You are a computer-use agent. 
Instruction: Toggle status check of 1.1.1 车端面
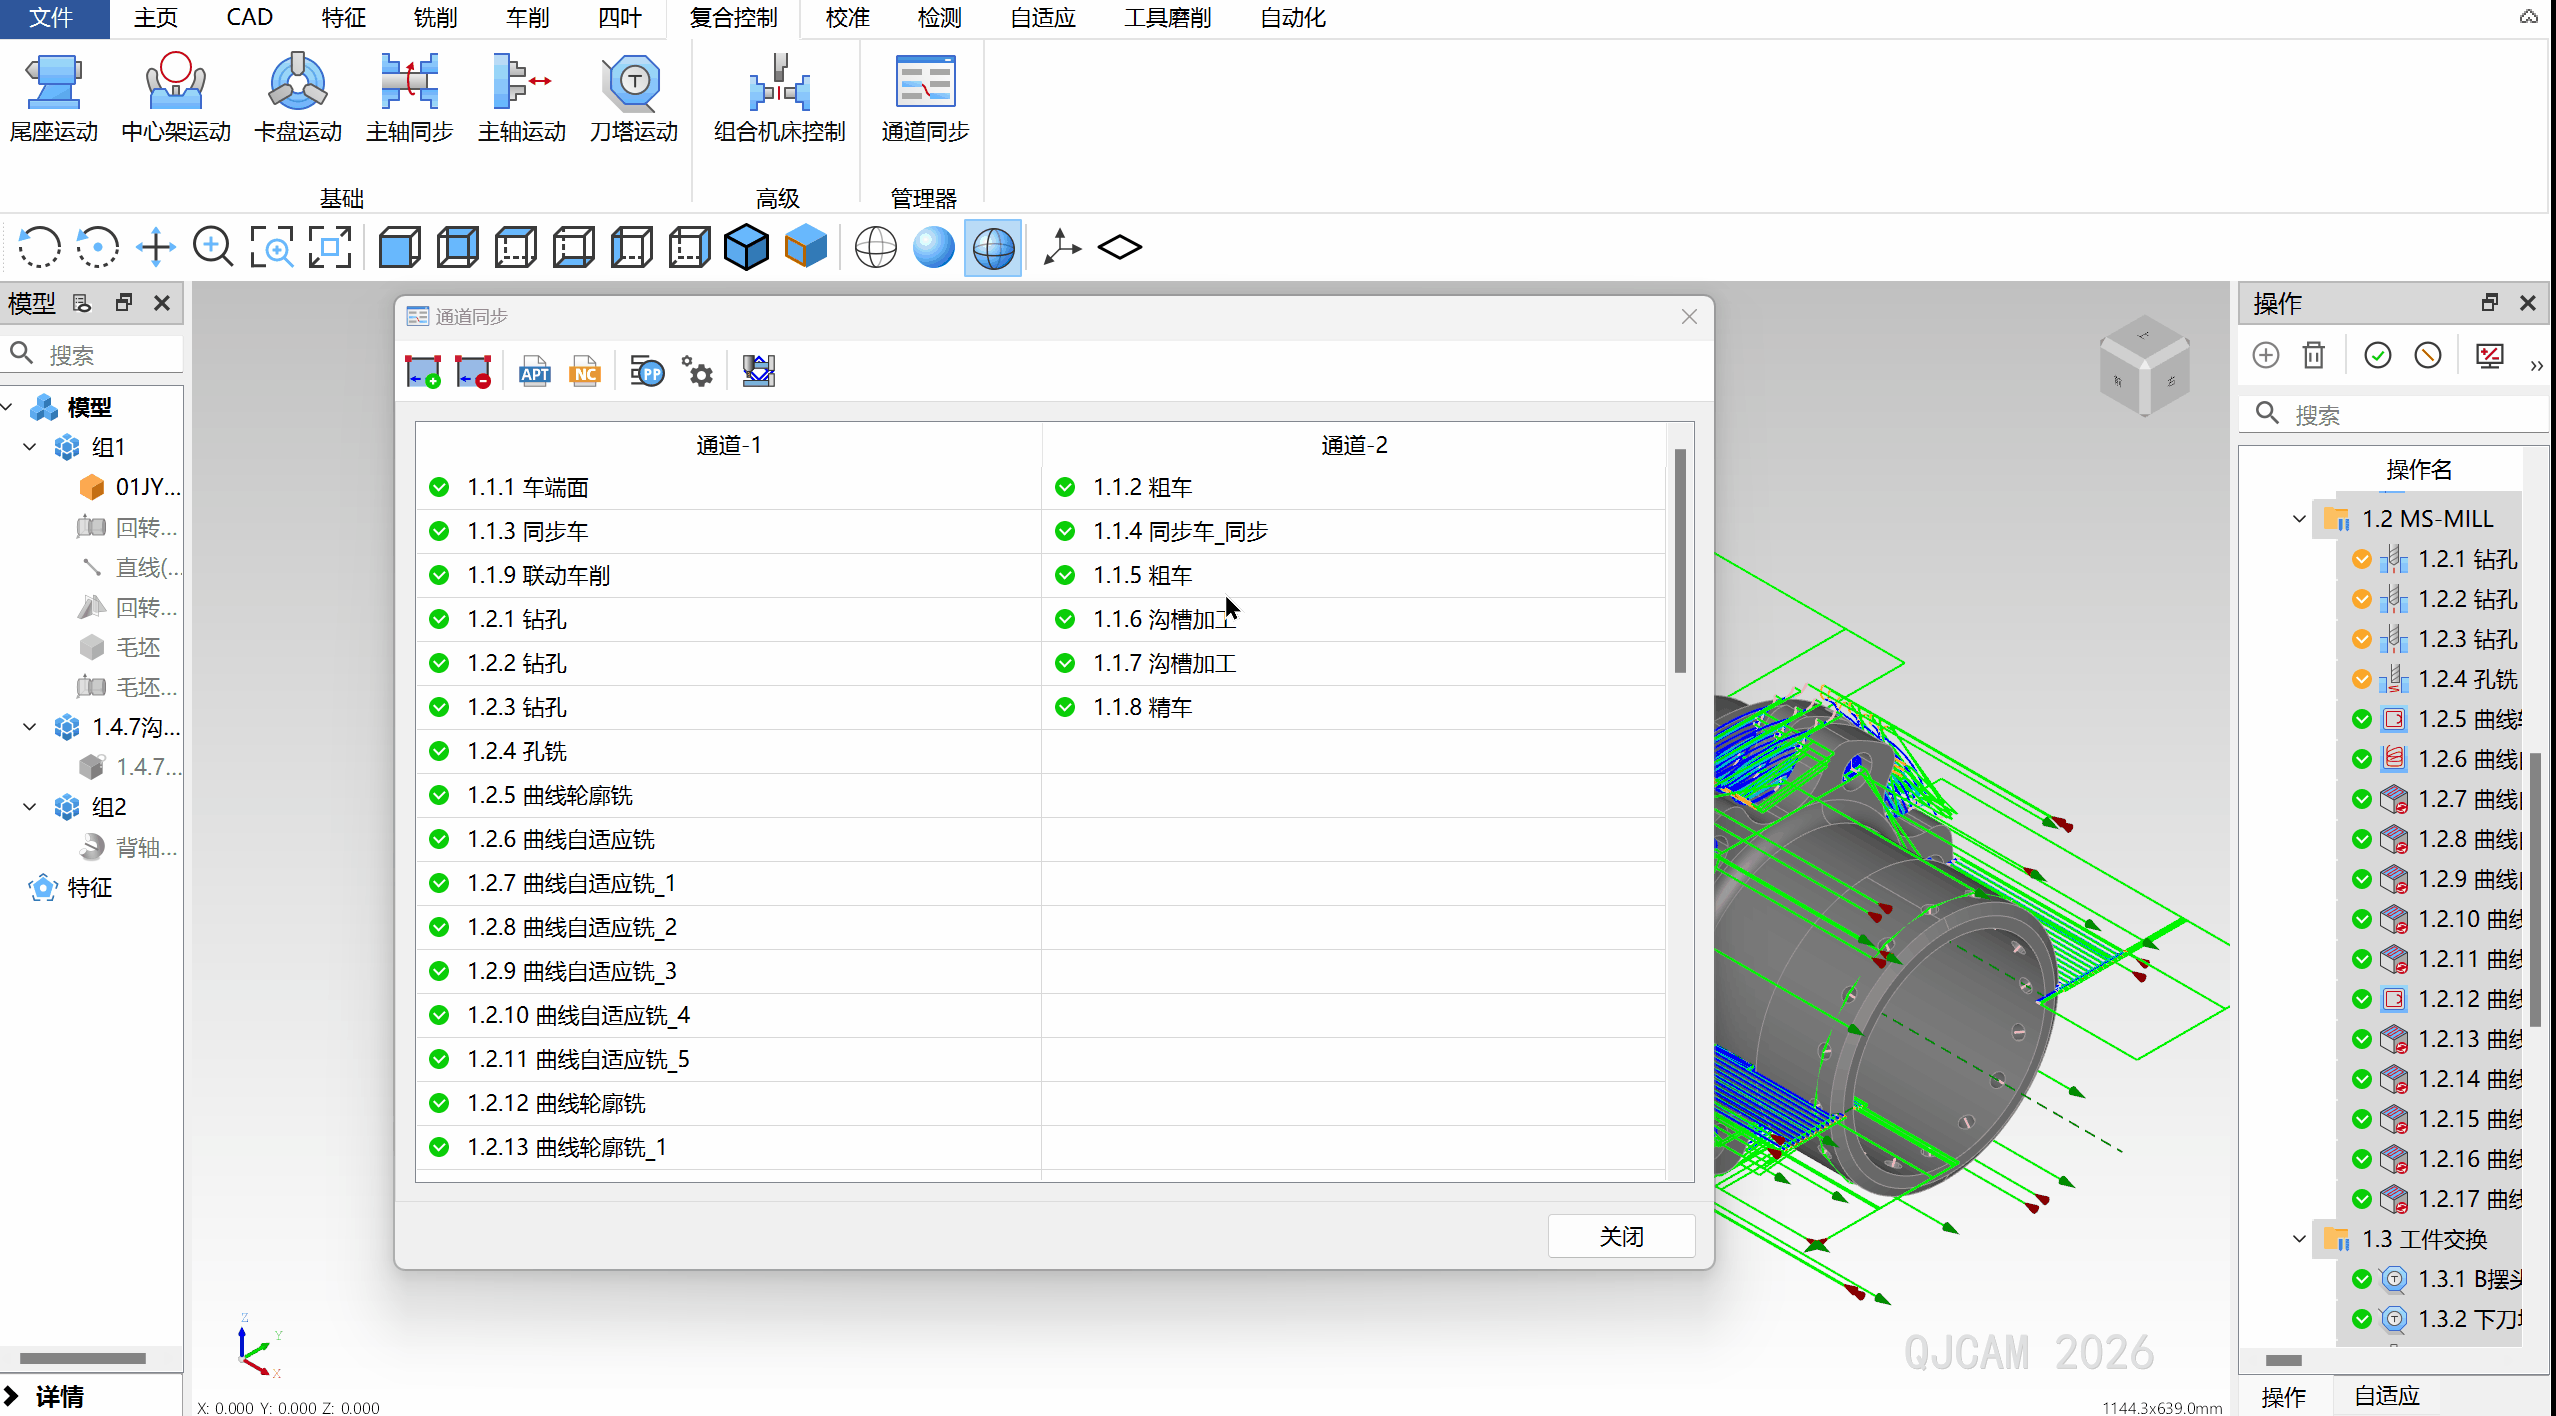[439, 487]
